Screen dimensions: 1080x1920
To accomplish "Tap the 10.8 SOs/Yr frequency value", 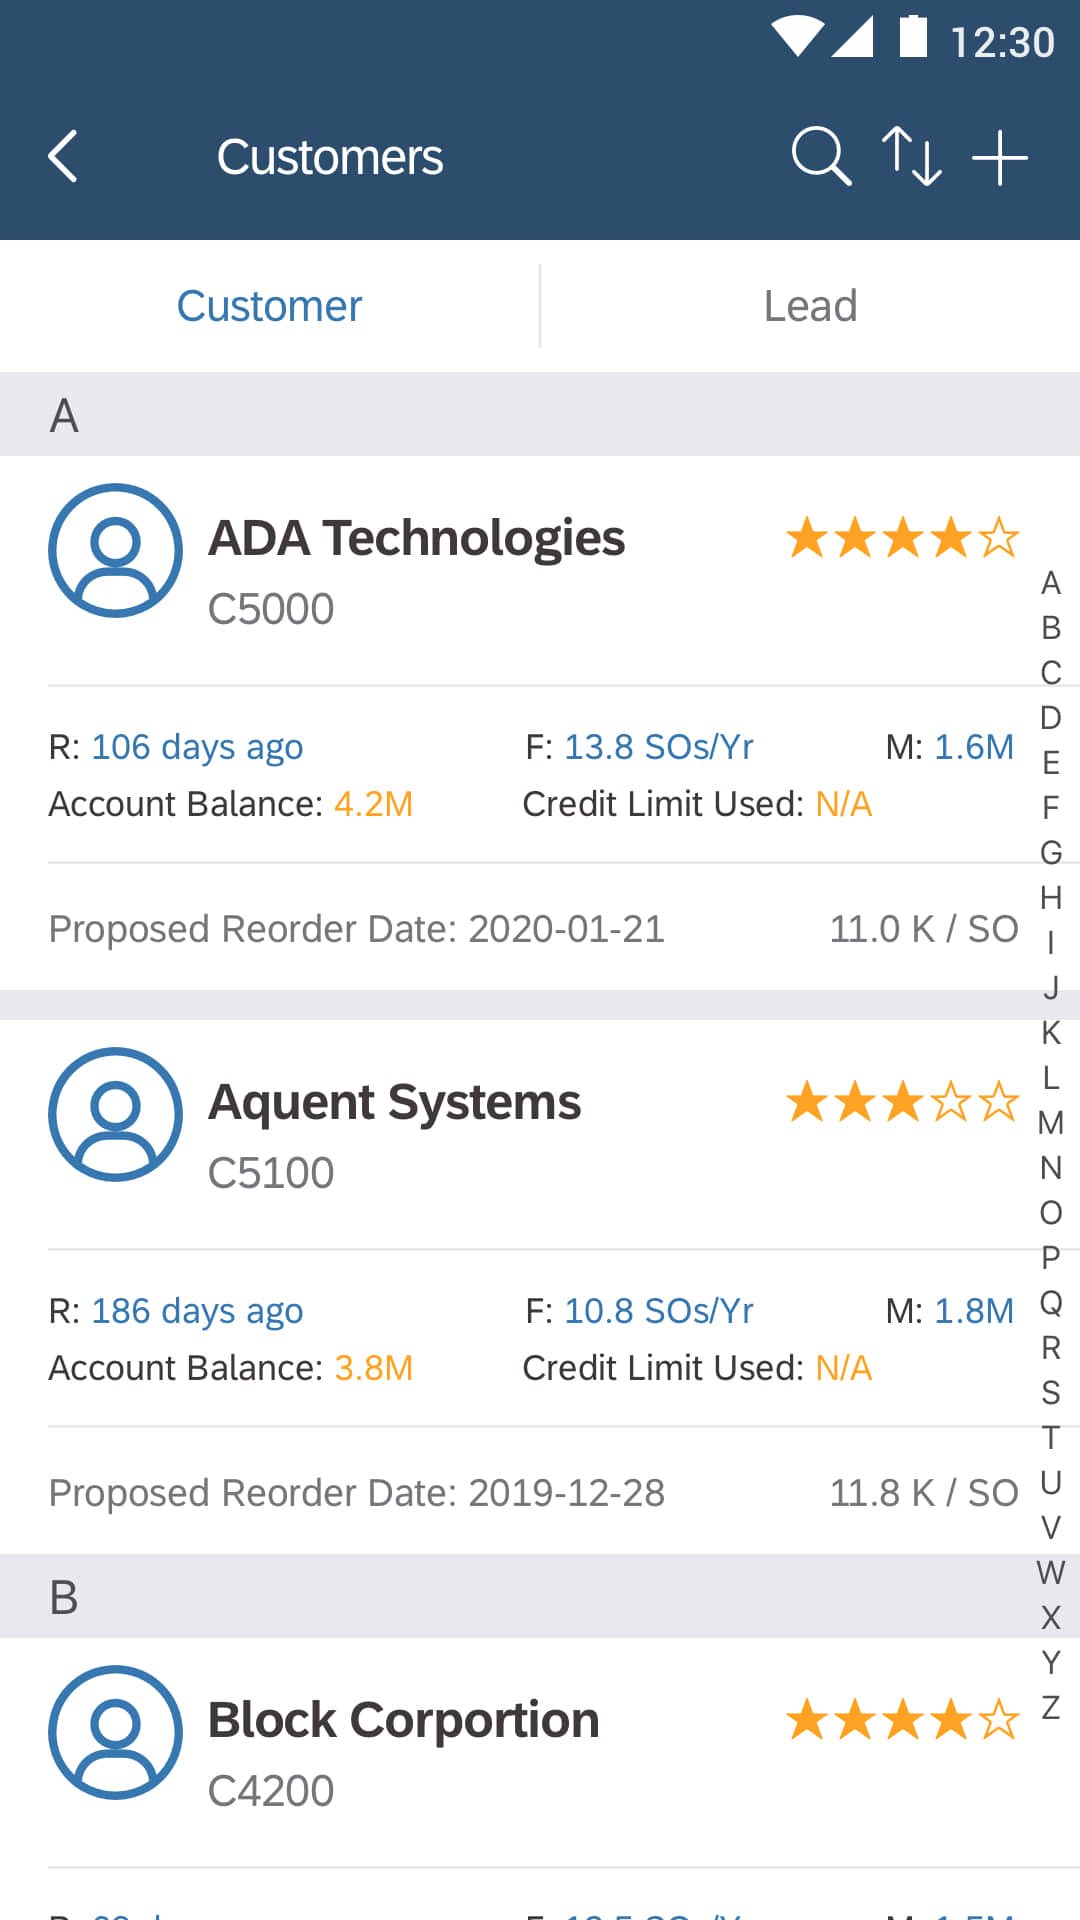I will 659,1311.
